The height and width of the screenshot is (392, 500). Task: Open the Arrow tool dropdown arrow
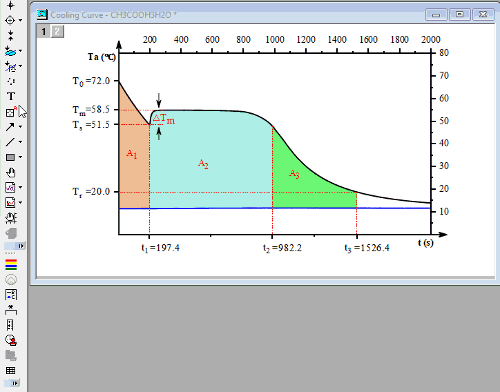tap(20, 127)
